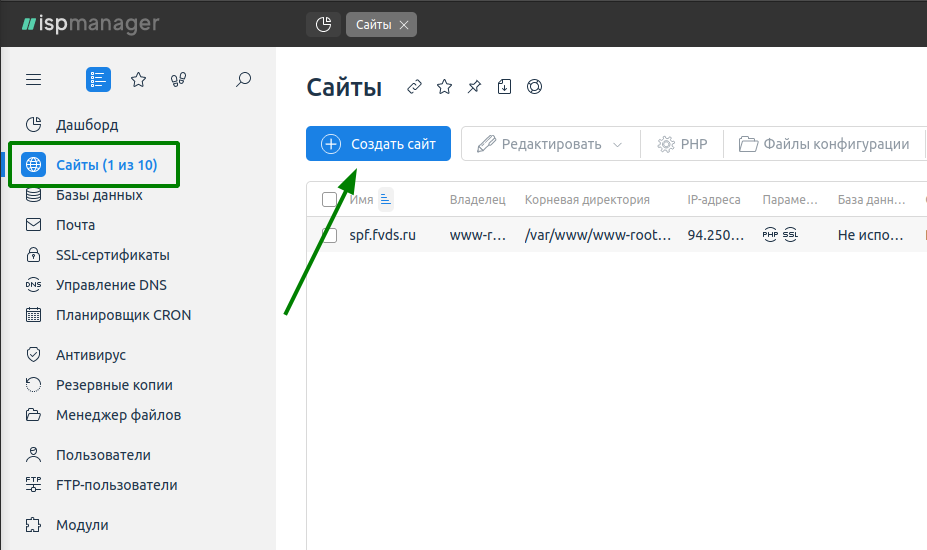The height and width of the screenshot is (550, 927).
Task: Open Файлы конфигурации toolbar button
Action: (824, 144)
